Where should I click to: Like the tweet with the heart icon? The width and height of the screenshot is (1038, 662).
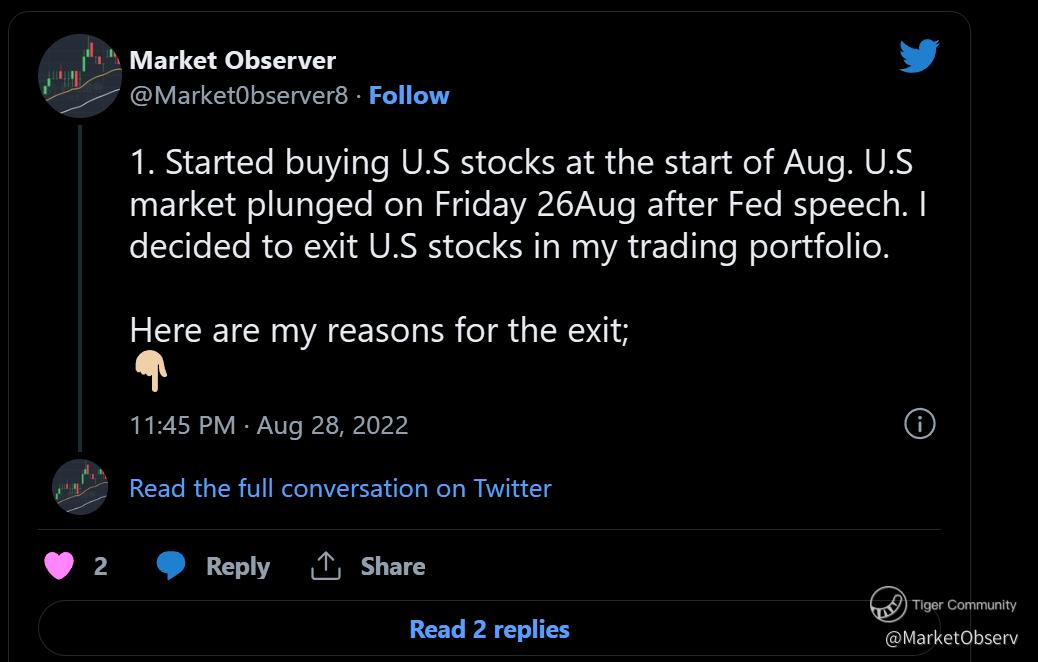click(60, 566)
